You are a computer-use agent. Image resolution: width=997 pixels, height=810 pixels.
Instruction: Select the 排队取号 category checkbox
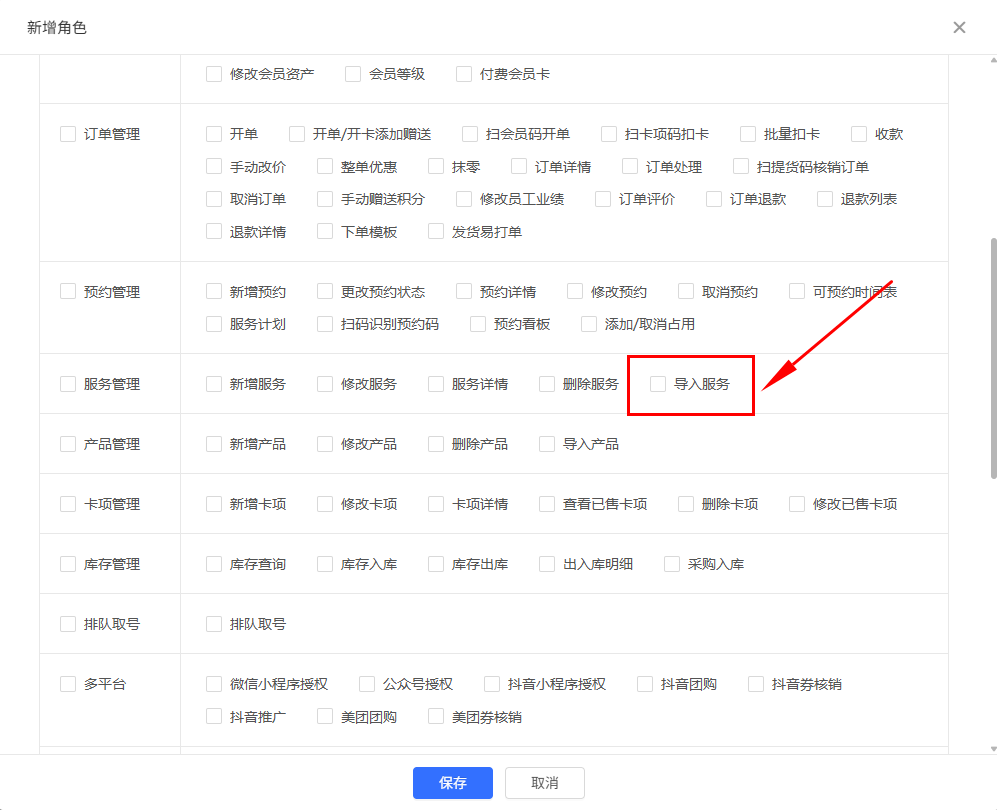68,624
